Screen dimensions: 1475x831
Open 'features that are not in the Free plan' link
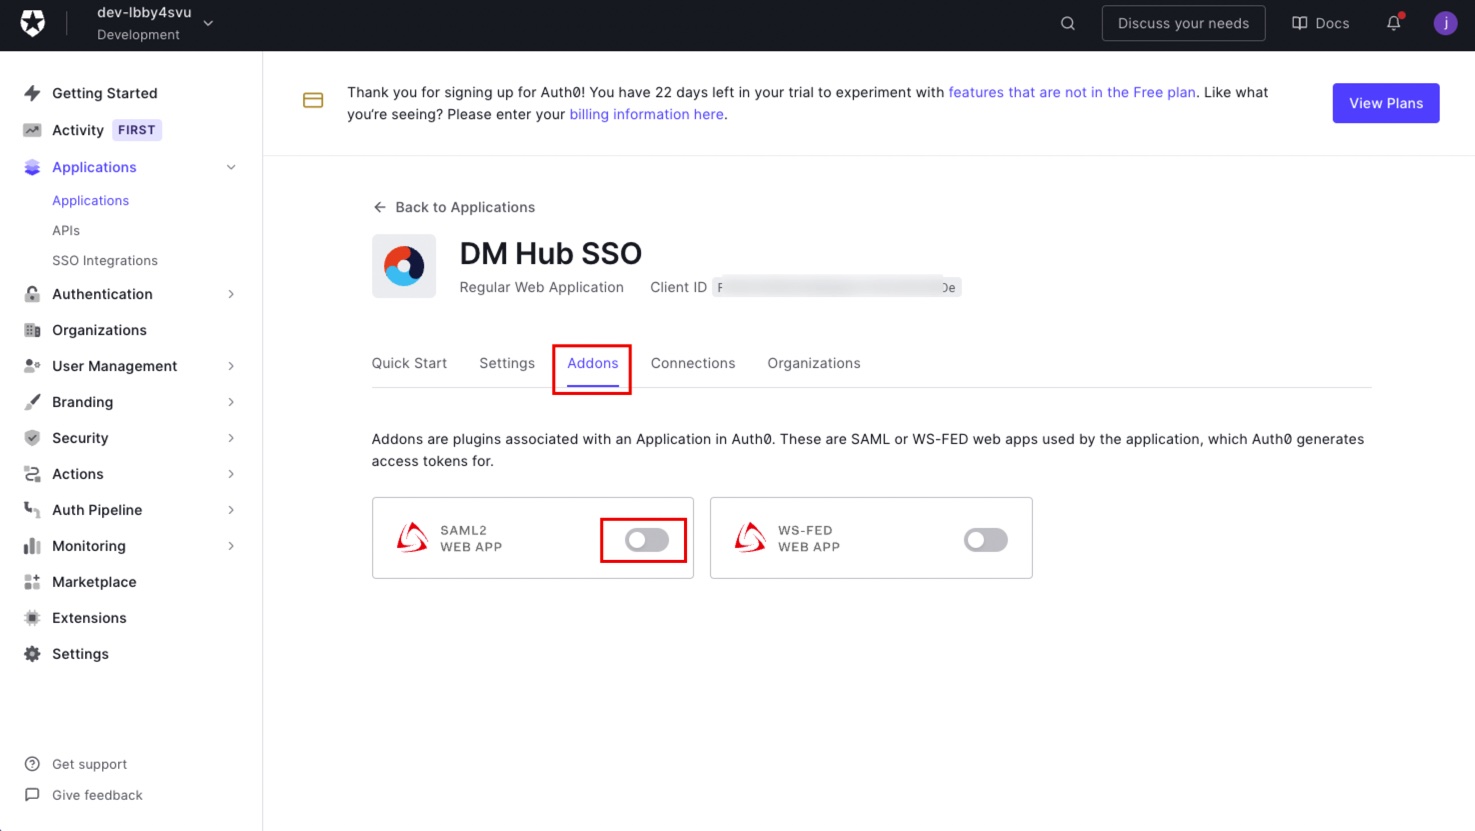pyautogui.click(x=1072, y=92)
